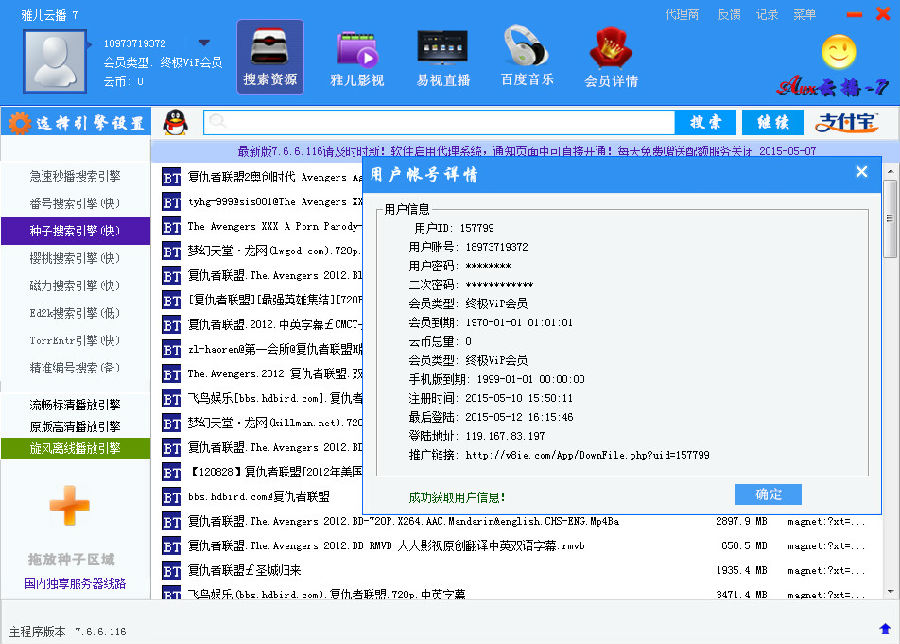Choose 流畅标清播放引擎 playback engine
This screenshot has width=900, height=644.
[x=75, y=405]
